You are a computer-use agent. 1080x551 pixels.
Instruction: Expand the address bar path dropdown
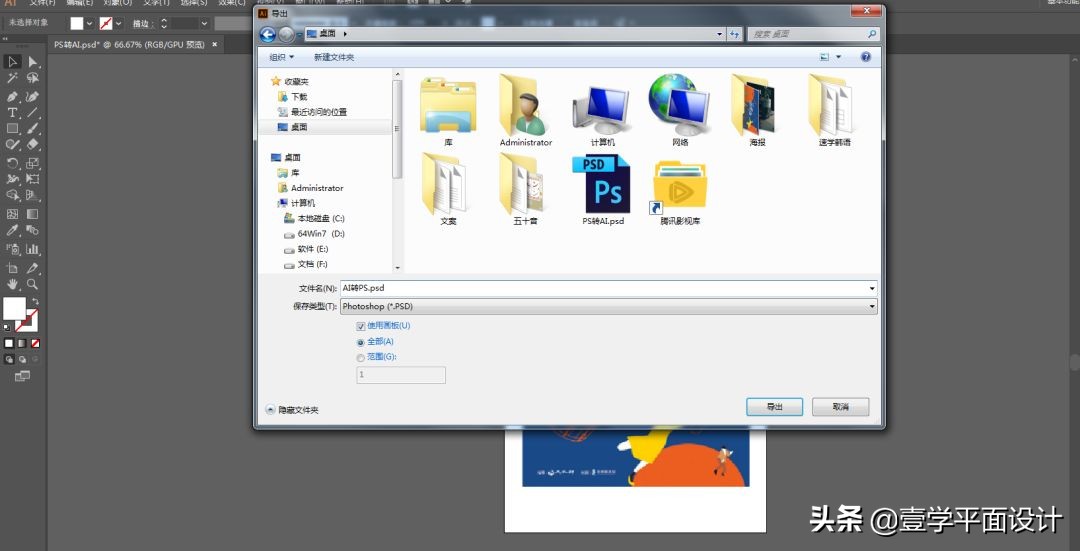pyautogui.click(x=720, y=34)
